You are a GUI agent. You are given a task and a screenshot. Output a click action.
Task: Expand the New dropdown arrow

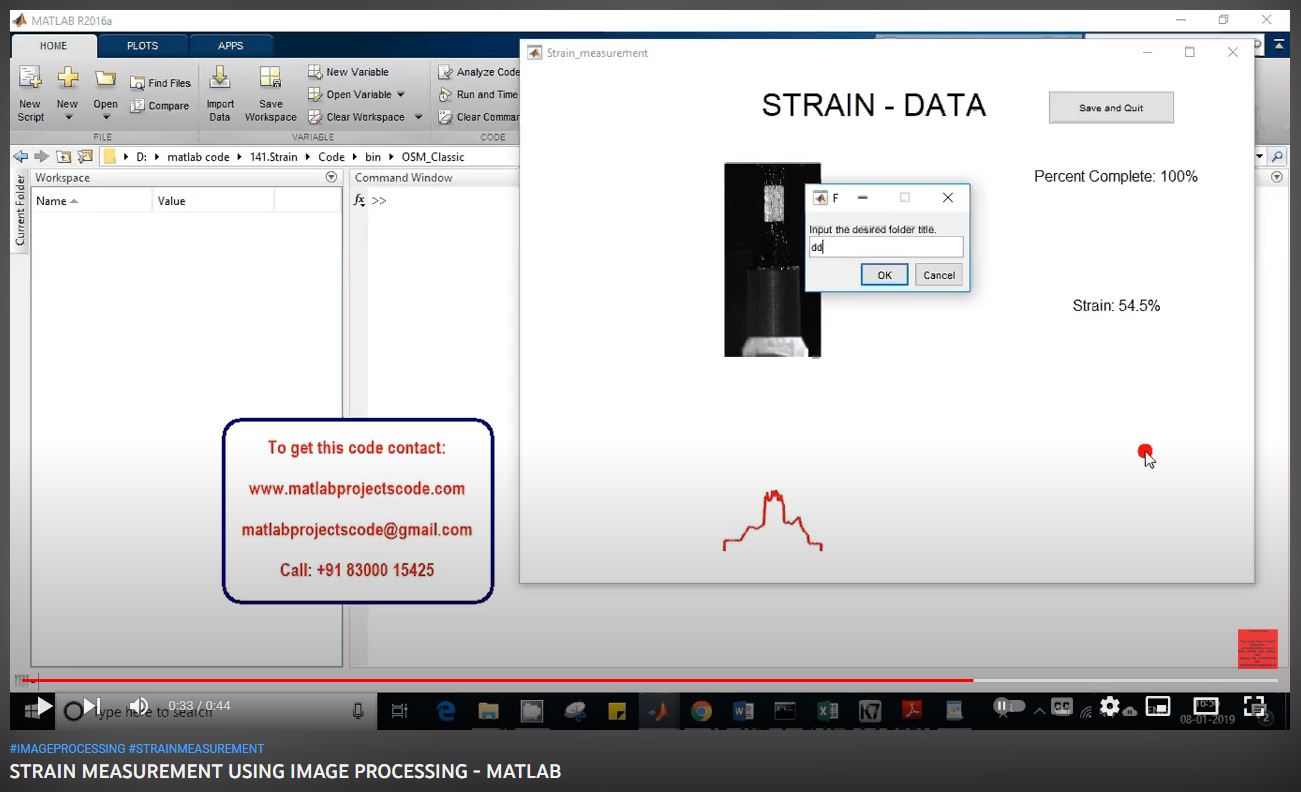pyautogui.click(x=68, y=118)
